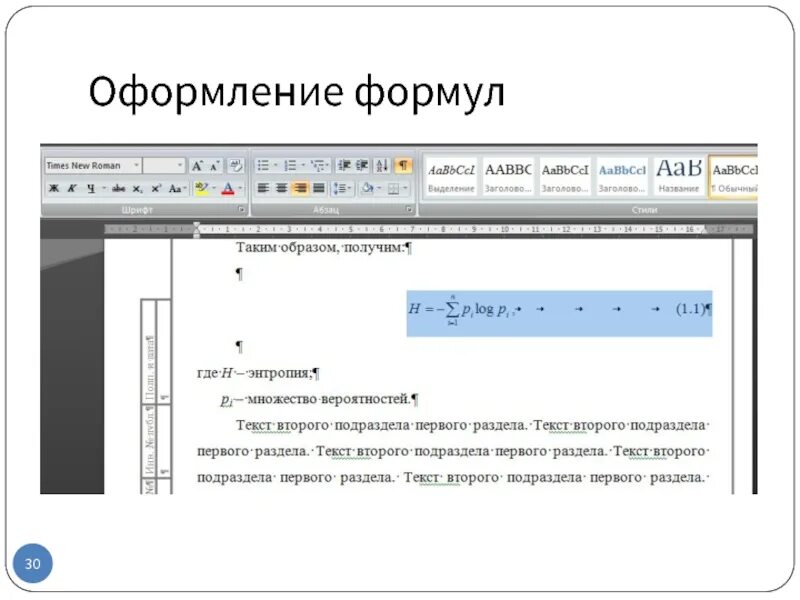Open the Change Case (Aa) menu

(x=176, y=189)
